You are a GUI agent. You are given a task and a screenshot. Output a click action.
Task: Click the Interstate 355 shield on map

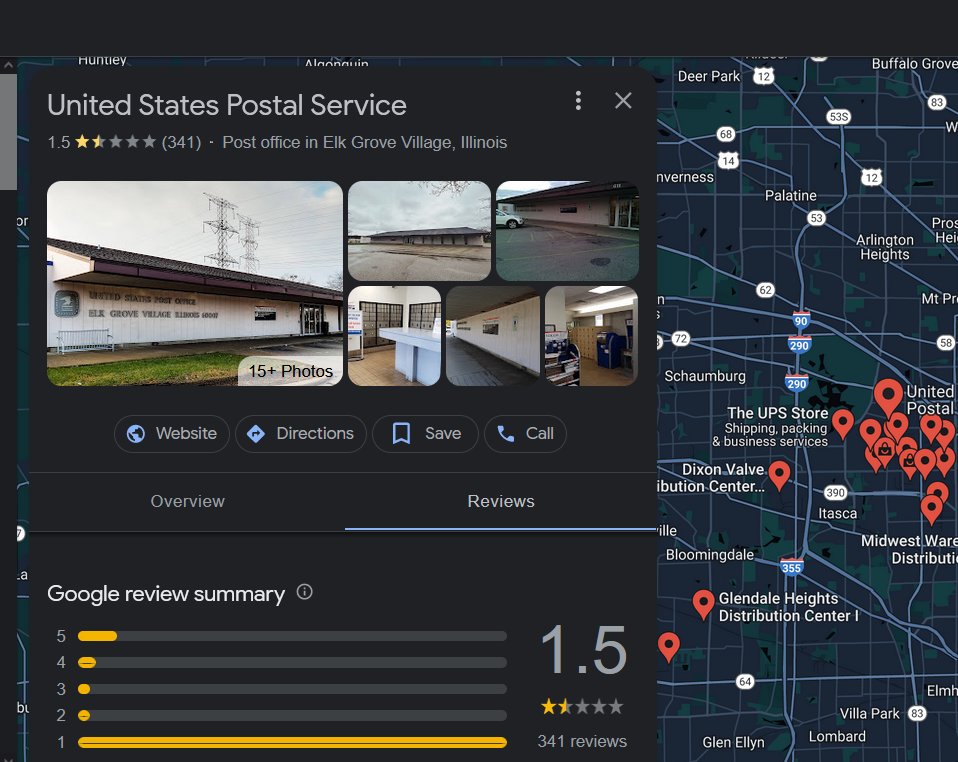coord(791,566)
